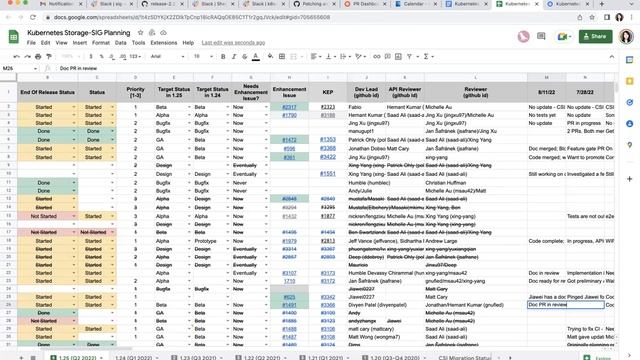The image size is (640, 360).
Task: Open text wrapping dropdown
Action: tap(345, 56)
